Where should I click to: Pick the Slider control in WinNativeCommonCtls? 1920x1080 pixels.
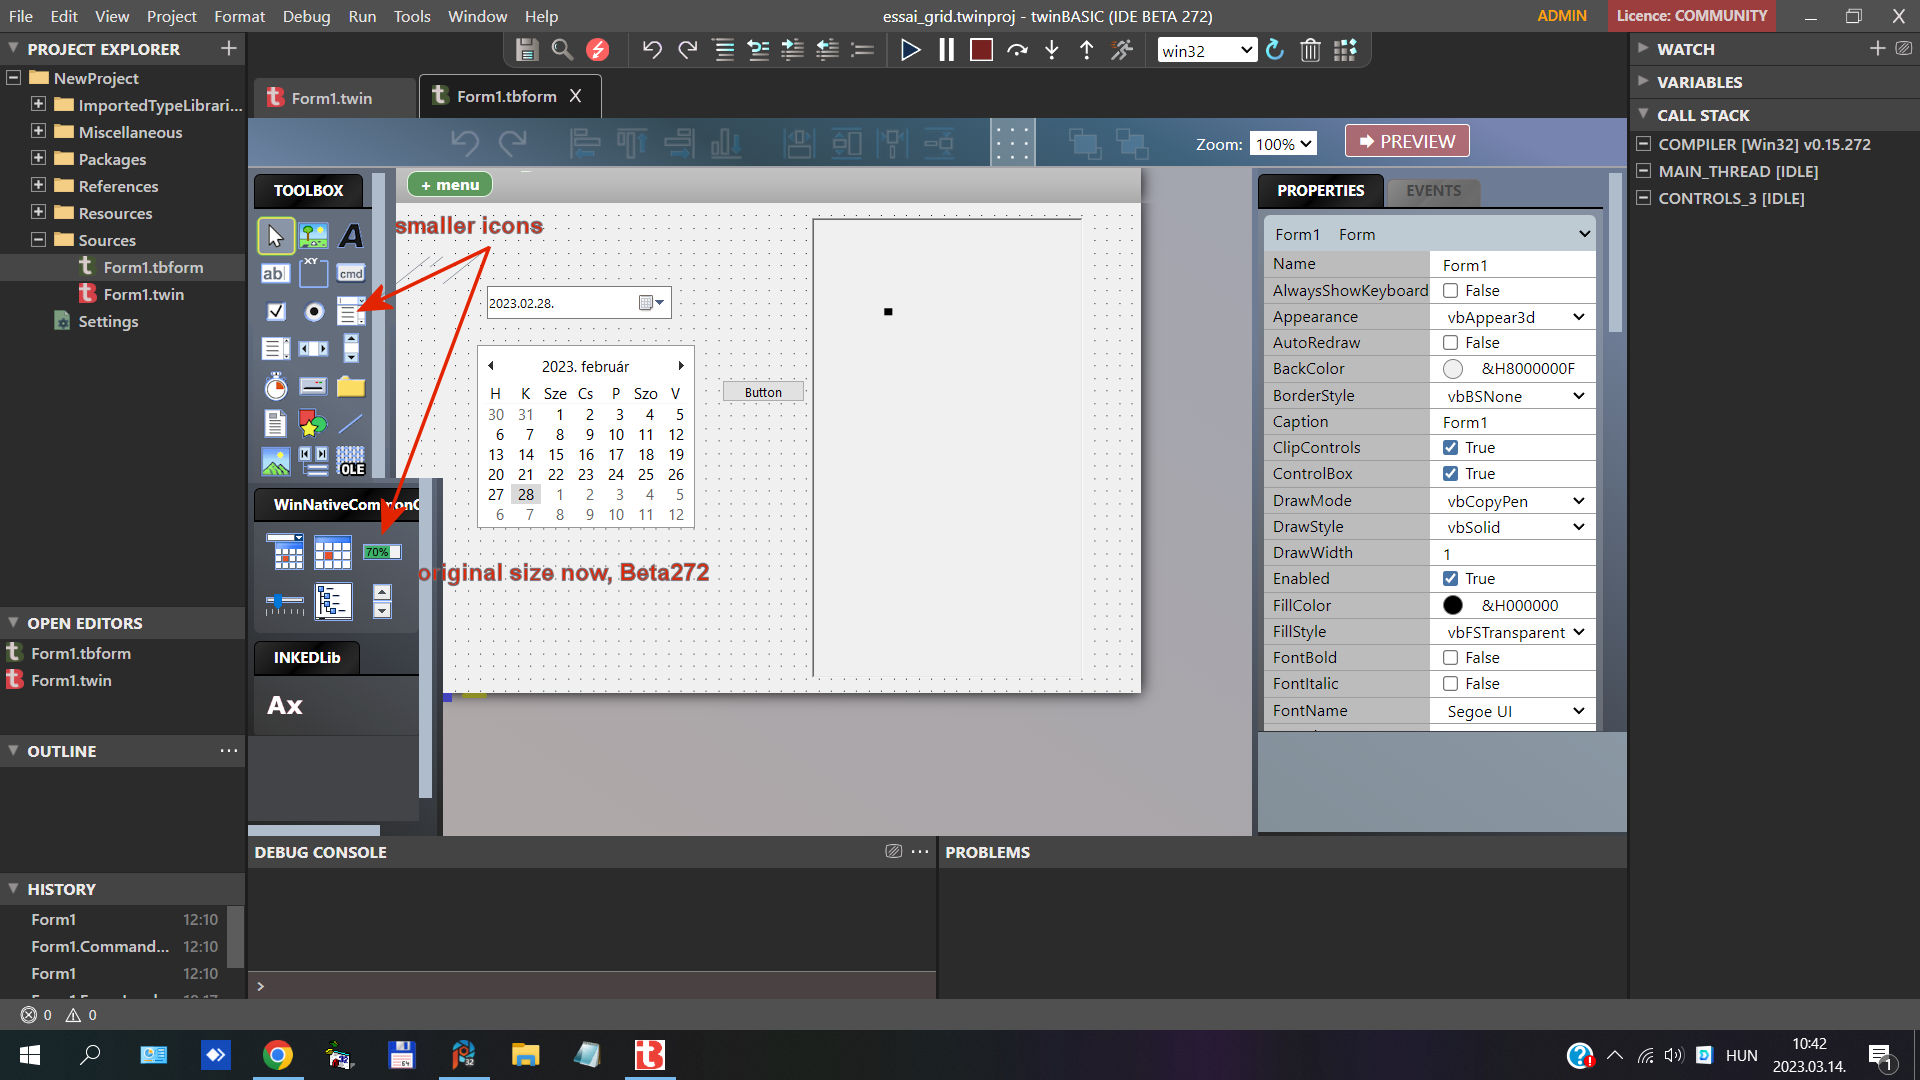coord(285,602)
